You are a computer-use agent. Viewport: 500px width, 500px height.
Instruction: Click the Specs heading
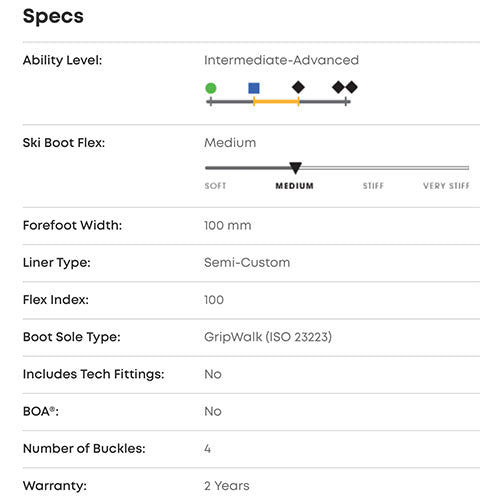pyautogui.click(x=53, y=16)
